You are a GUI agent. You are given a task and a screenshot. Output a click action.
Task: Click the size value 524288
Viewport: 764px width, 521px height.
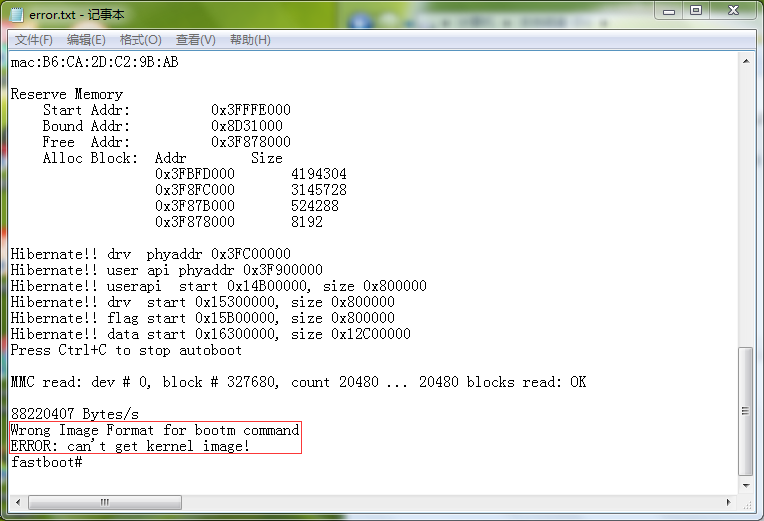[x=315, y=206]
